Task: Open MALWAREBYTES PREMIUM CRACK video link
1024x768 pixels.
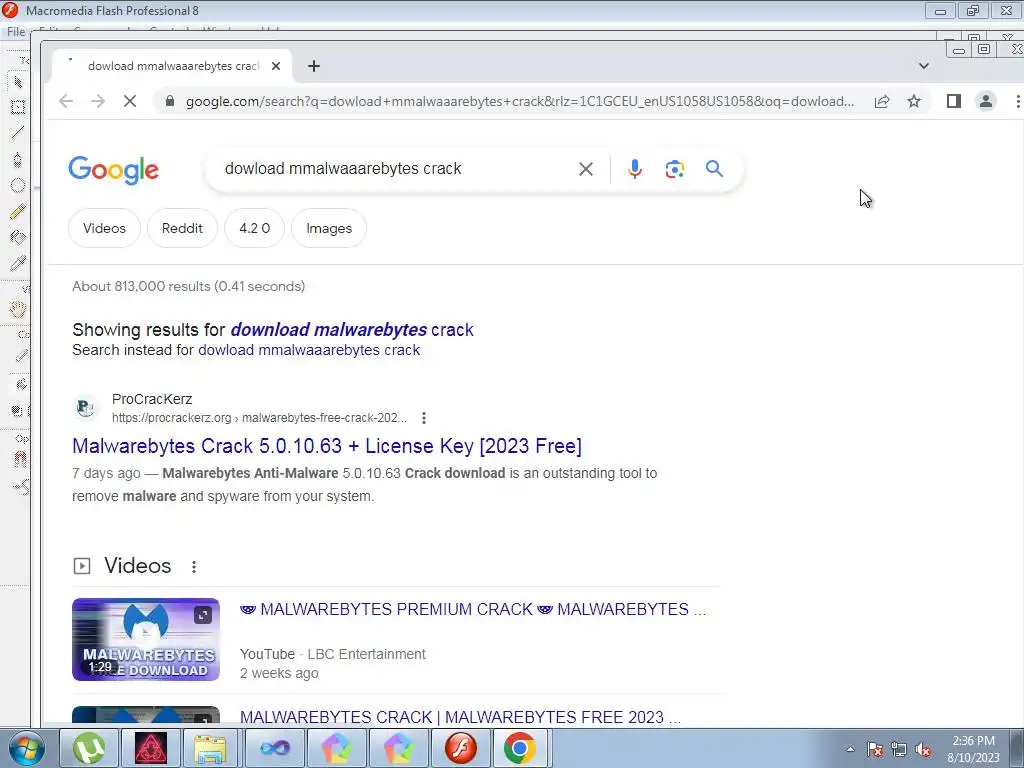Action: [472, 609]
